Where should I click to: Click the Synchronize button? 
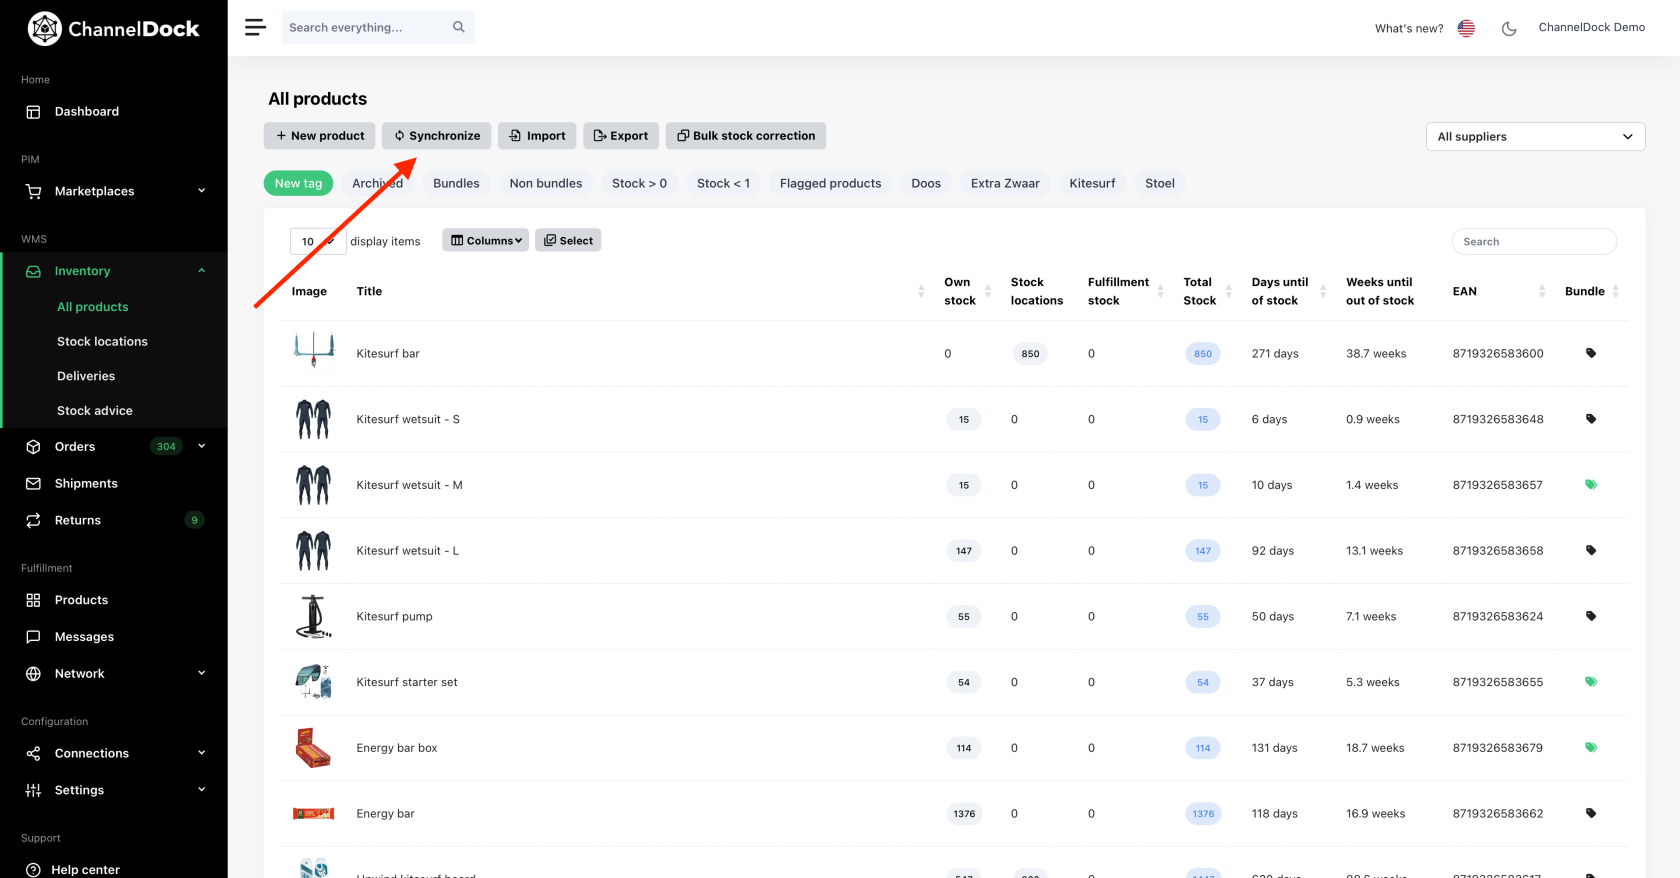[x=437, y=136]
